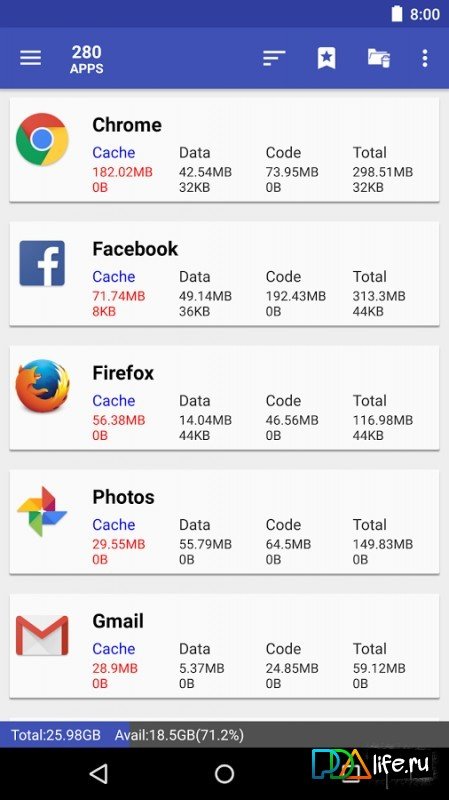
Task: Tap the Firefox app icon
Action: pos(42,386)
